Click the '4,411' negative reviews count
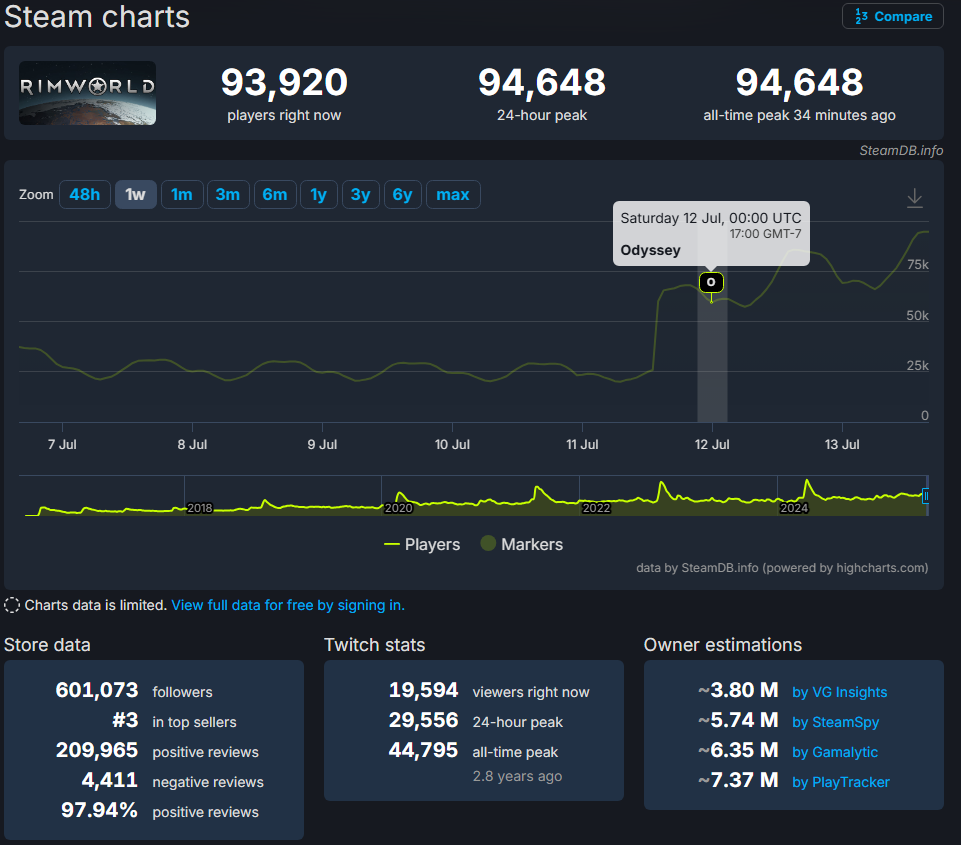Viewport: 961px width, 845px height. coord(110,780)
